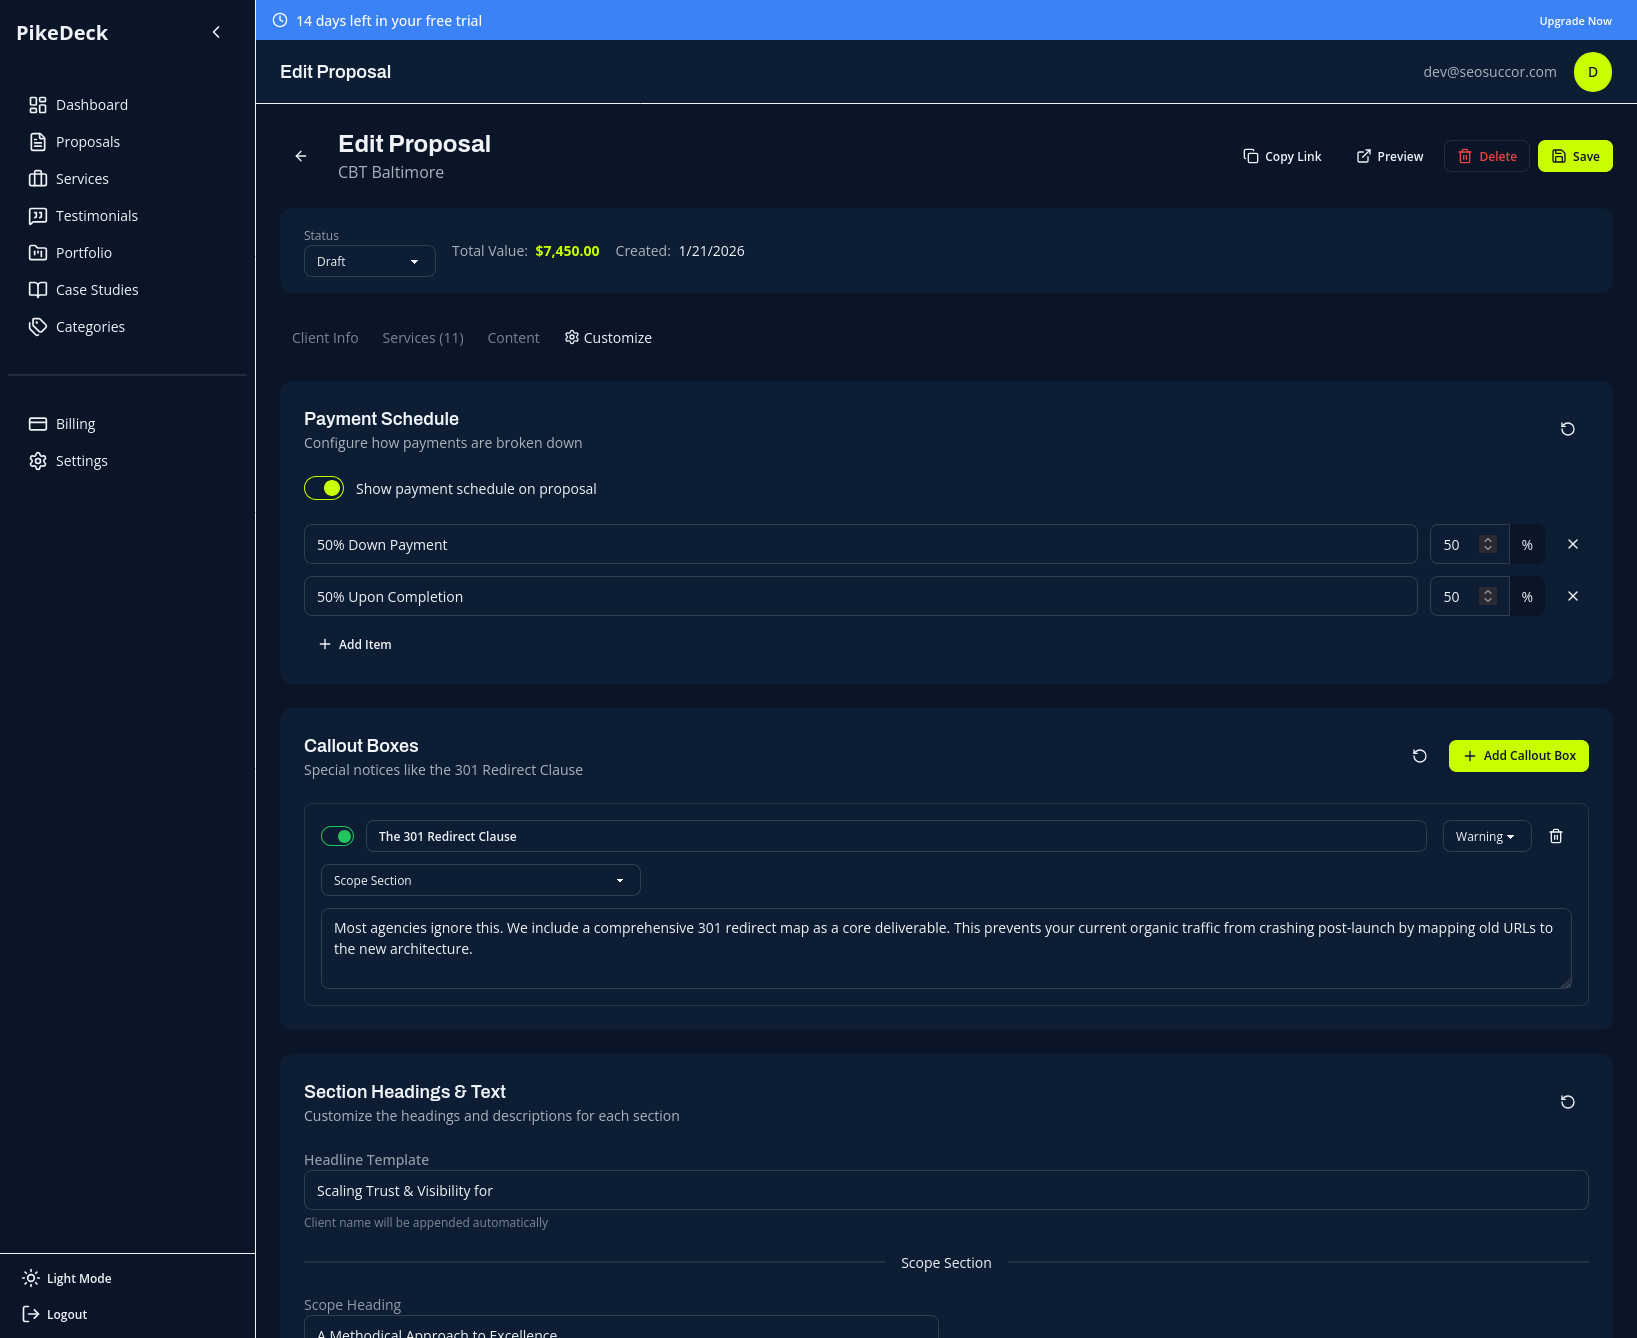Click the back arrow beside Edit Proposal

click(301, 156)
